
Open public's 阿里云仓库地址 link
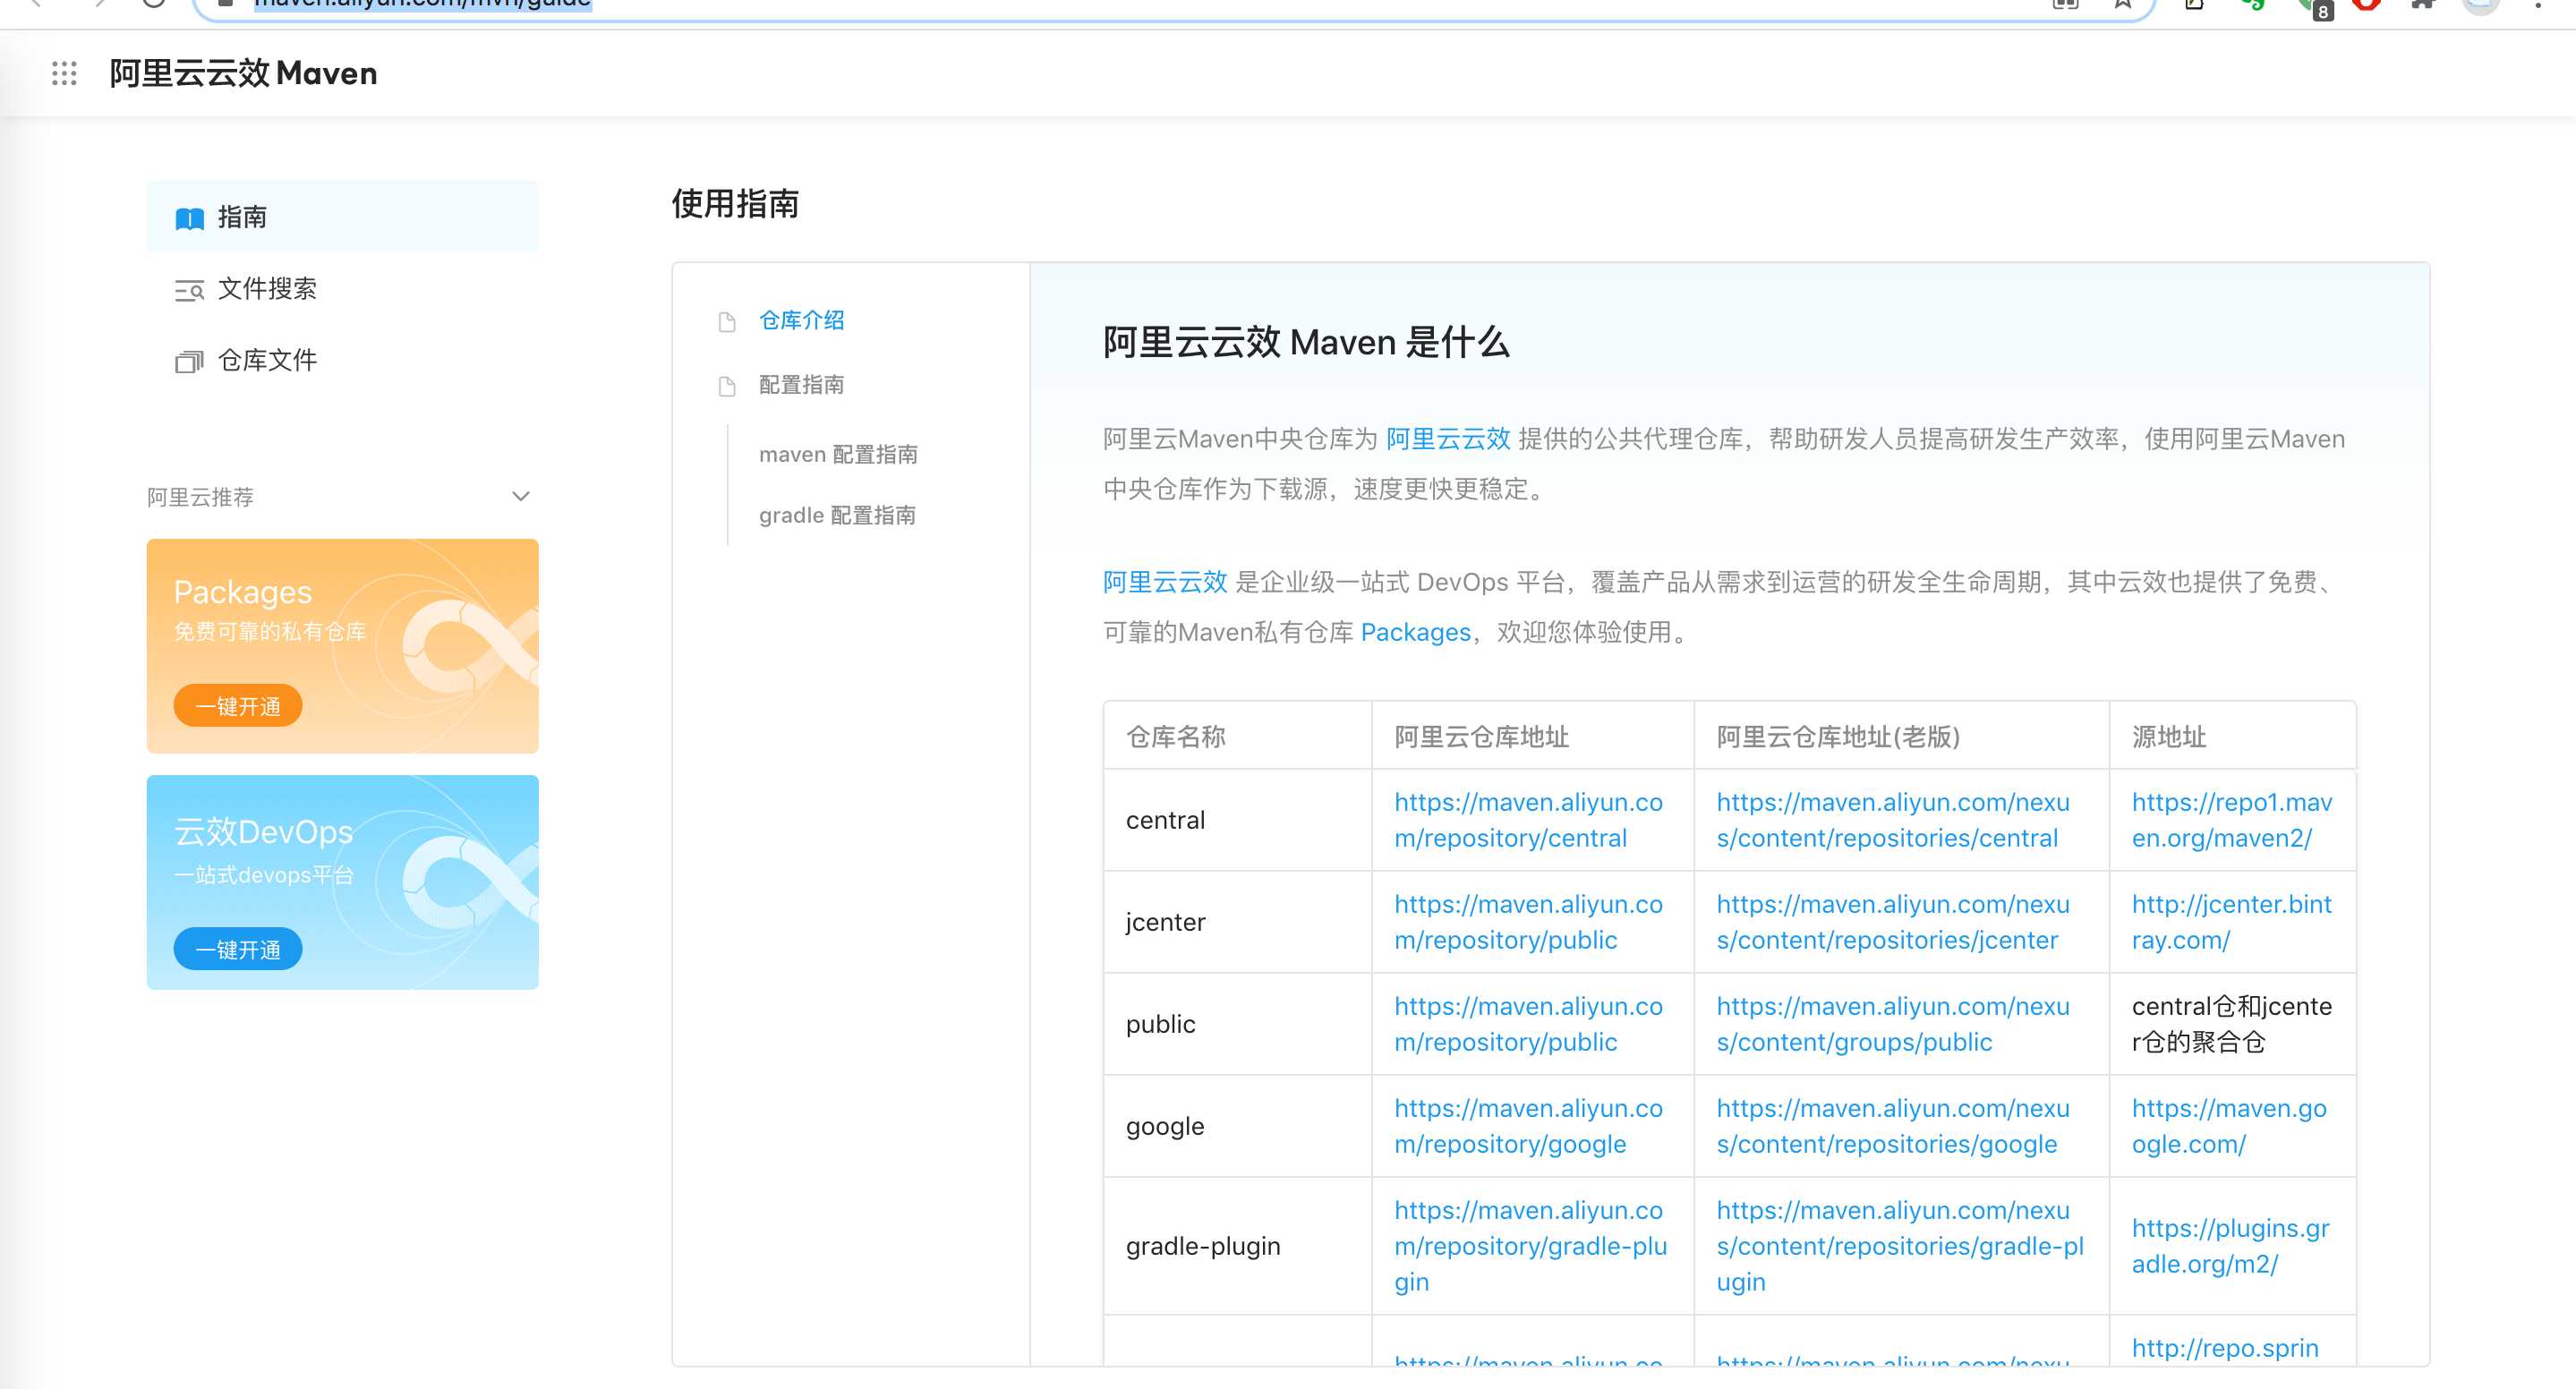(x=1528, y=1024)
